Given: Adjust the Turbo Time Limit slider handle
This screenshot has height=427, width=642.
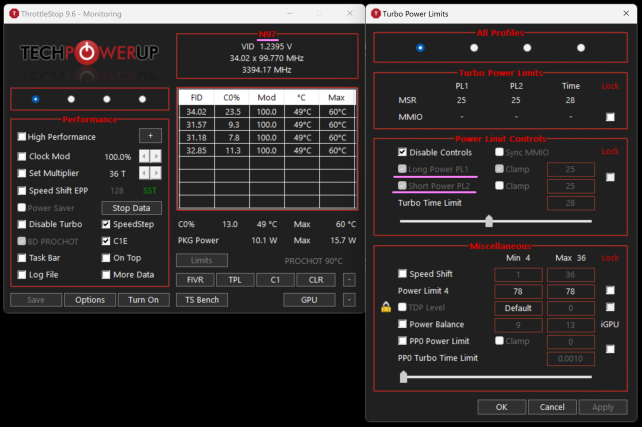Looking at the screenshot, I should (489, 221).
